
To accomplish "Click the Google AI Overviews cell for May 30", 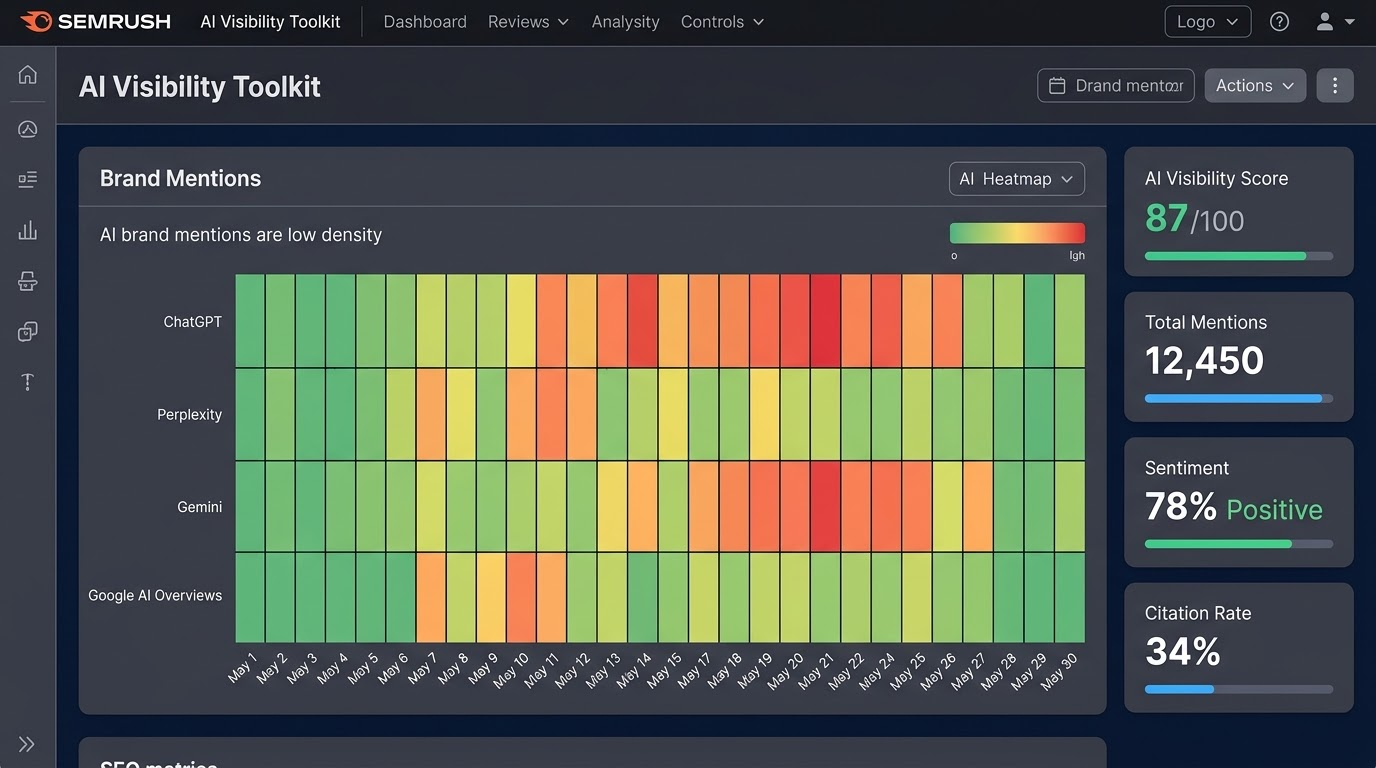I will click(1070, 597).
